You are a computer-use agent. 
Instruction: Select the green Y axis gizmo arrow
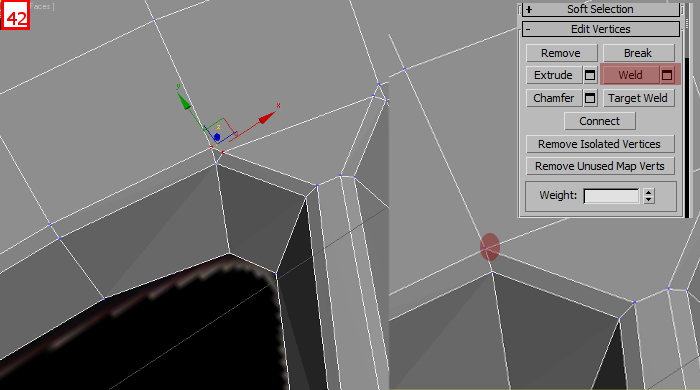tap(183, 102)
